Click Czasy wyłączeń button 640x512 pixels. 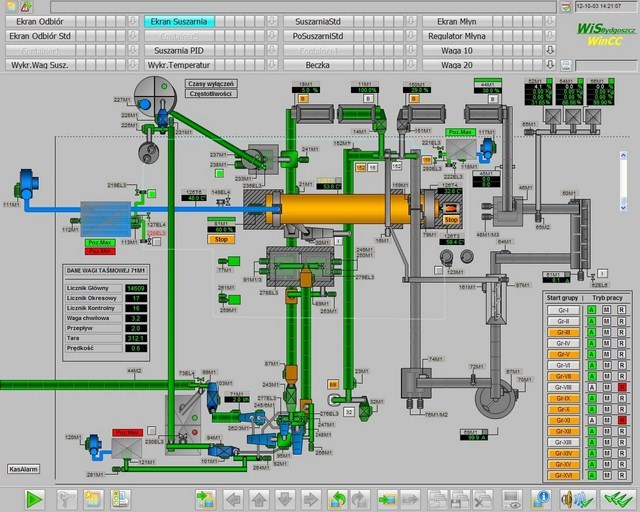[x=211, y=84]
